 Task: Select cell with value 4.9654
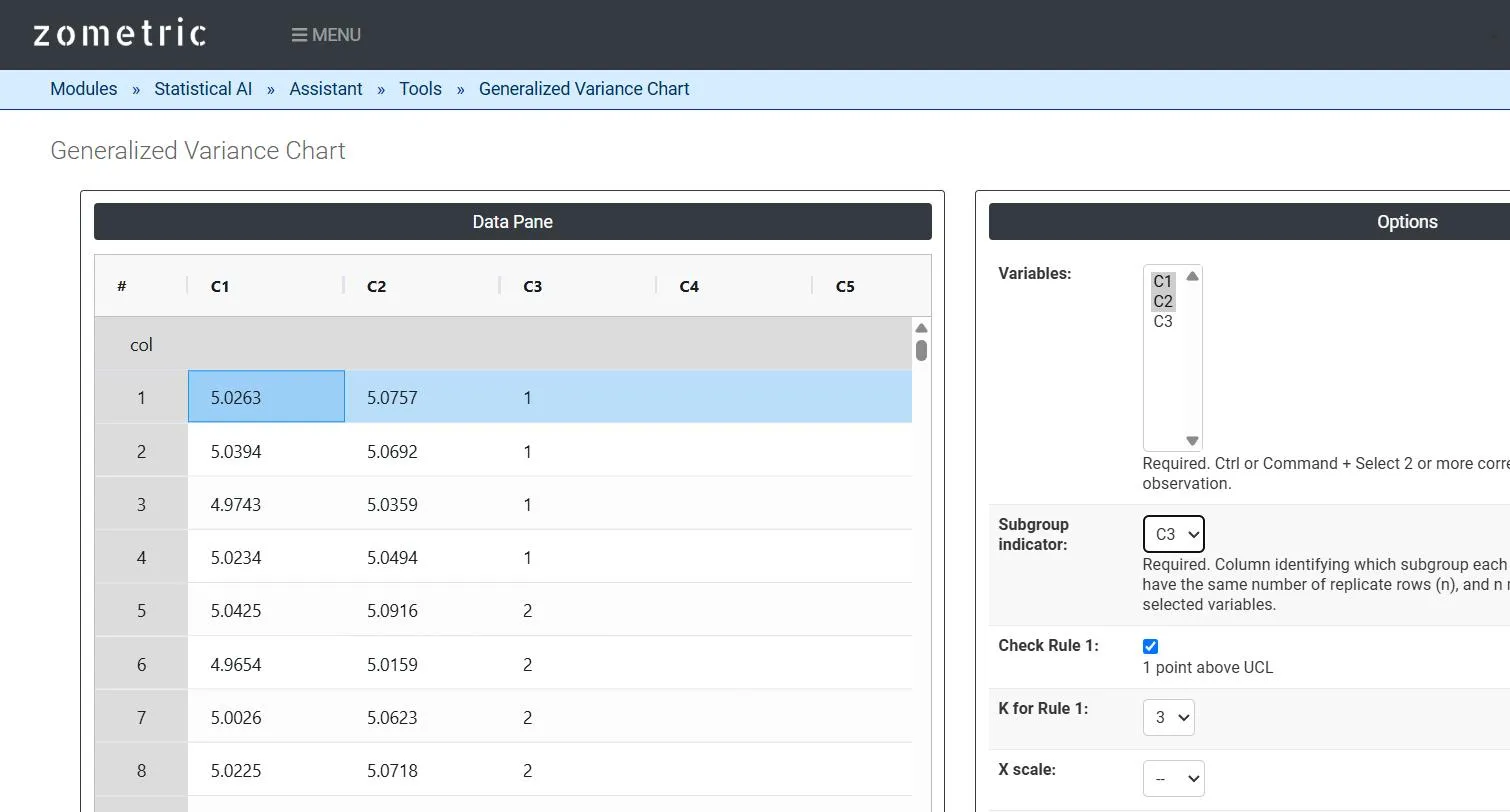266,664
